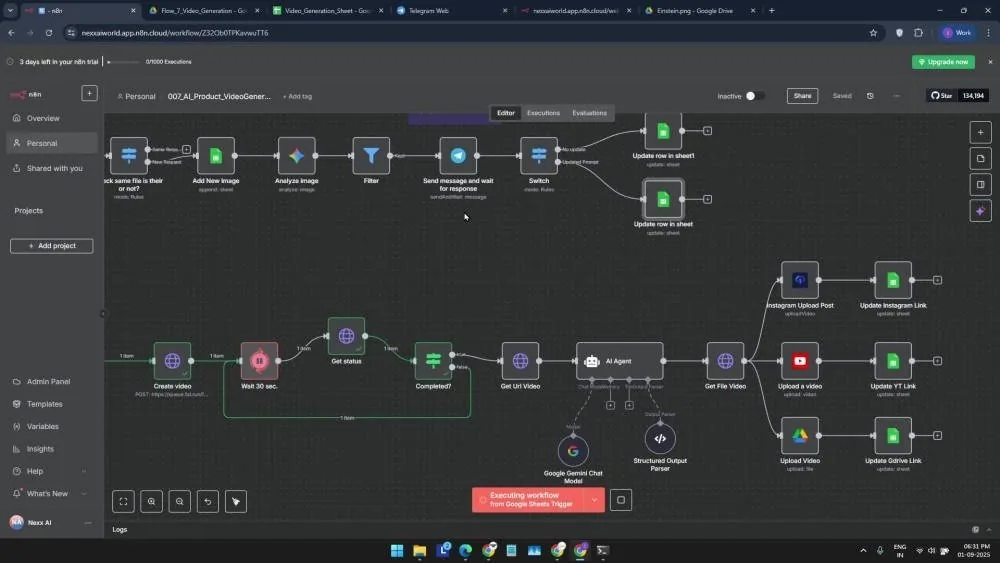The height and width of the screenshot is (563, 1000).
Task: Open the workflow history icon
Action: point(870,96)
